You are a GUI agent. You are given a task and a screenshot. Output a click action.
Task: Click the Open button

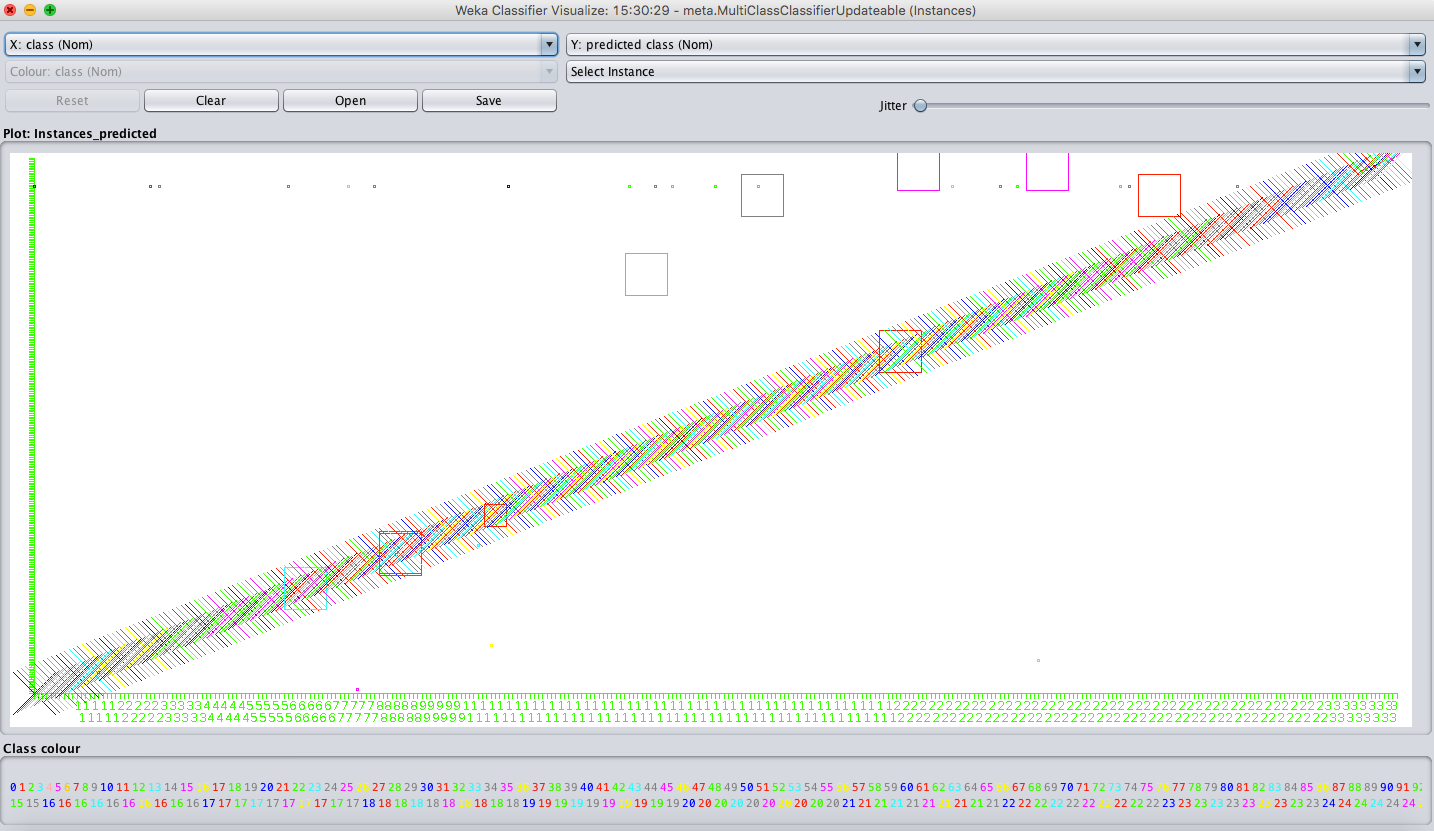(x=350, y=100)
